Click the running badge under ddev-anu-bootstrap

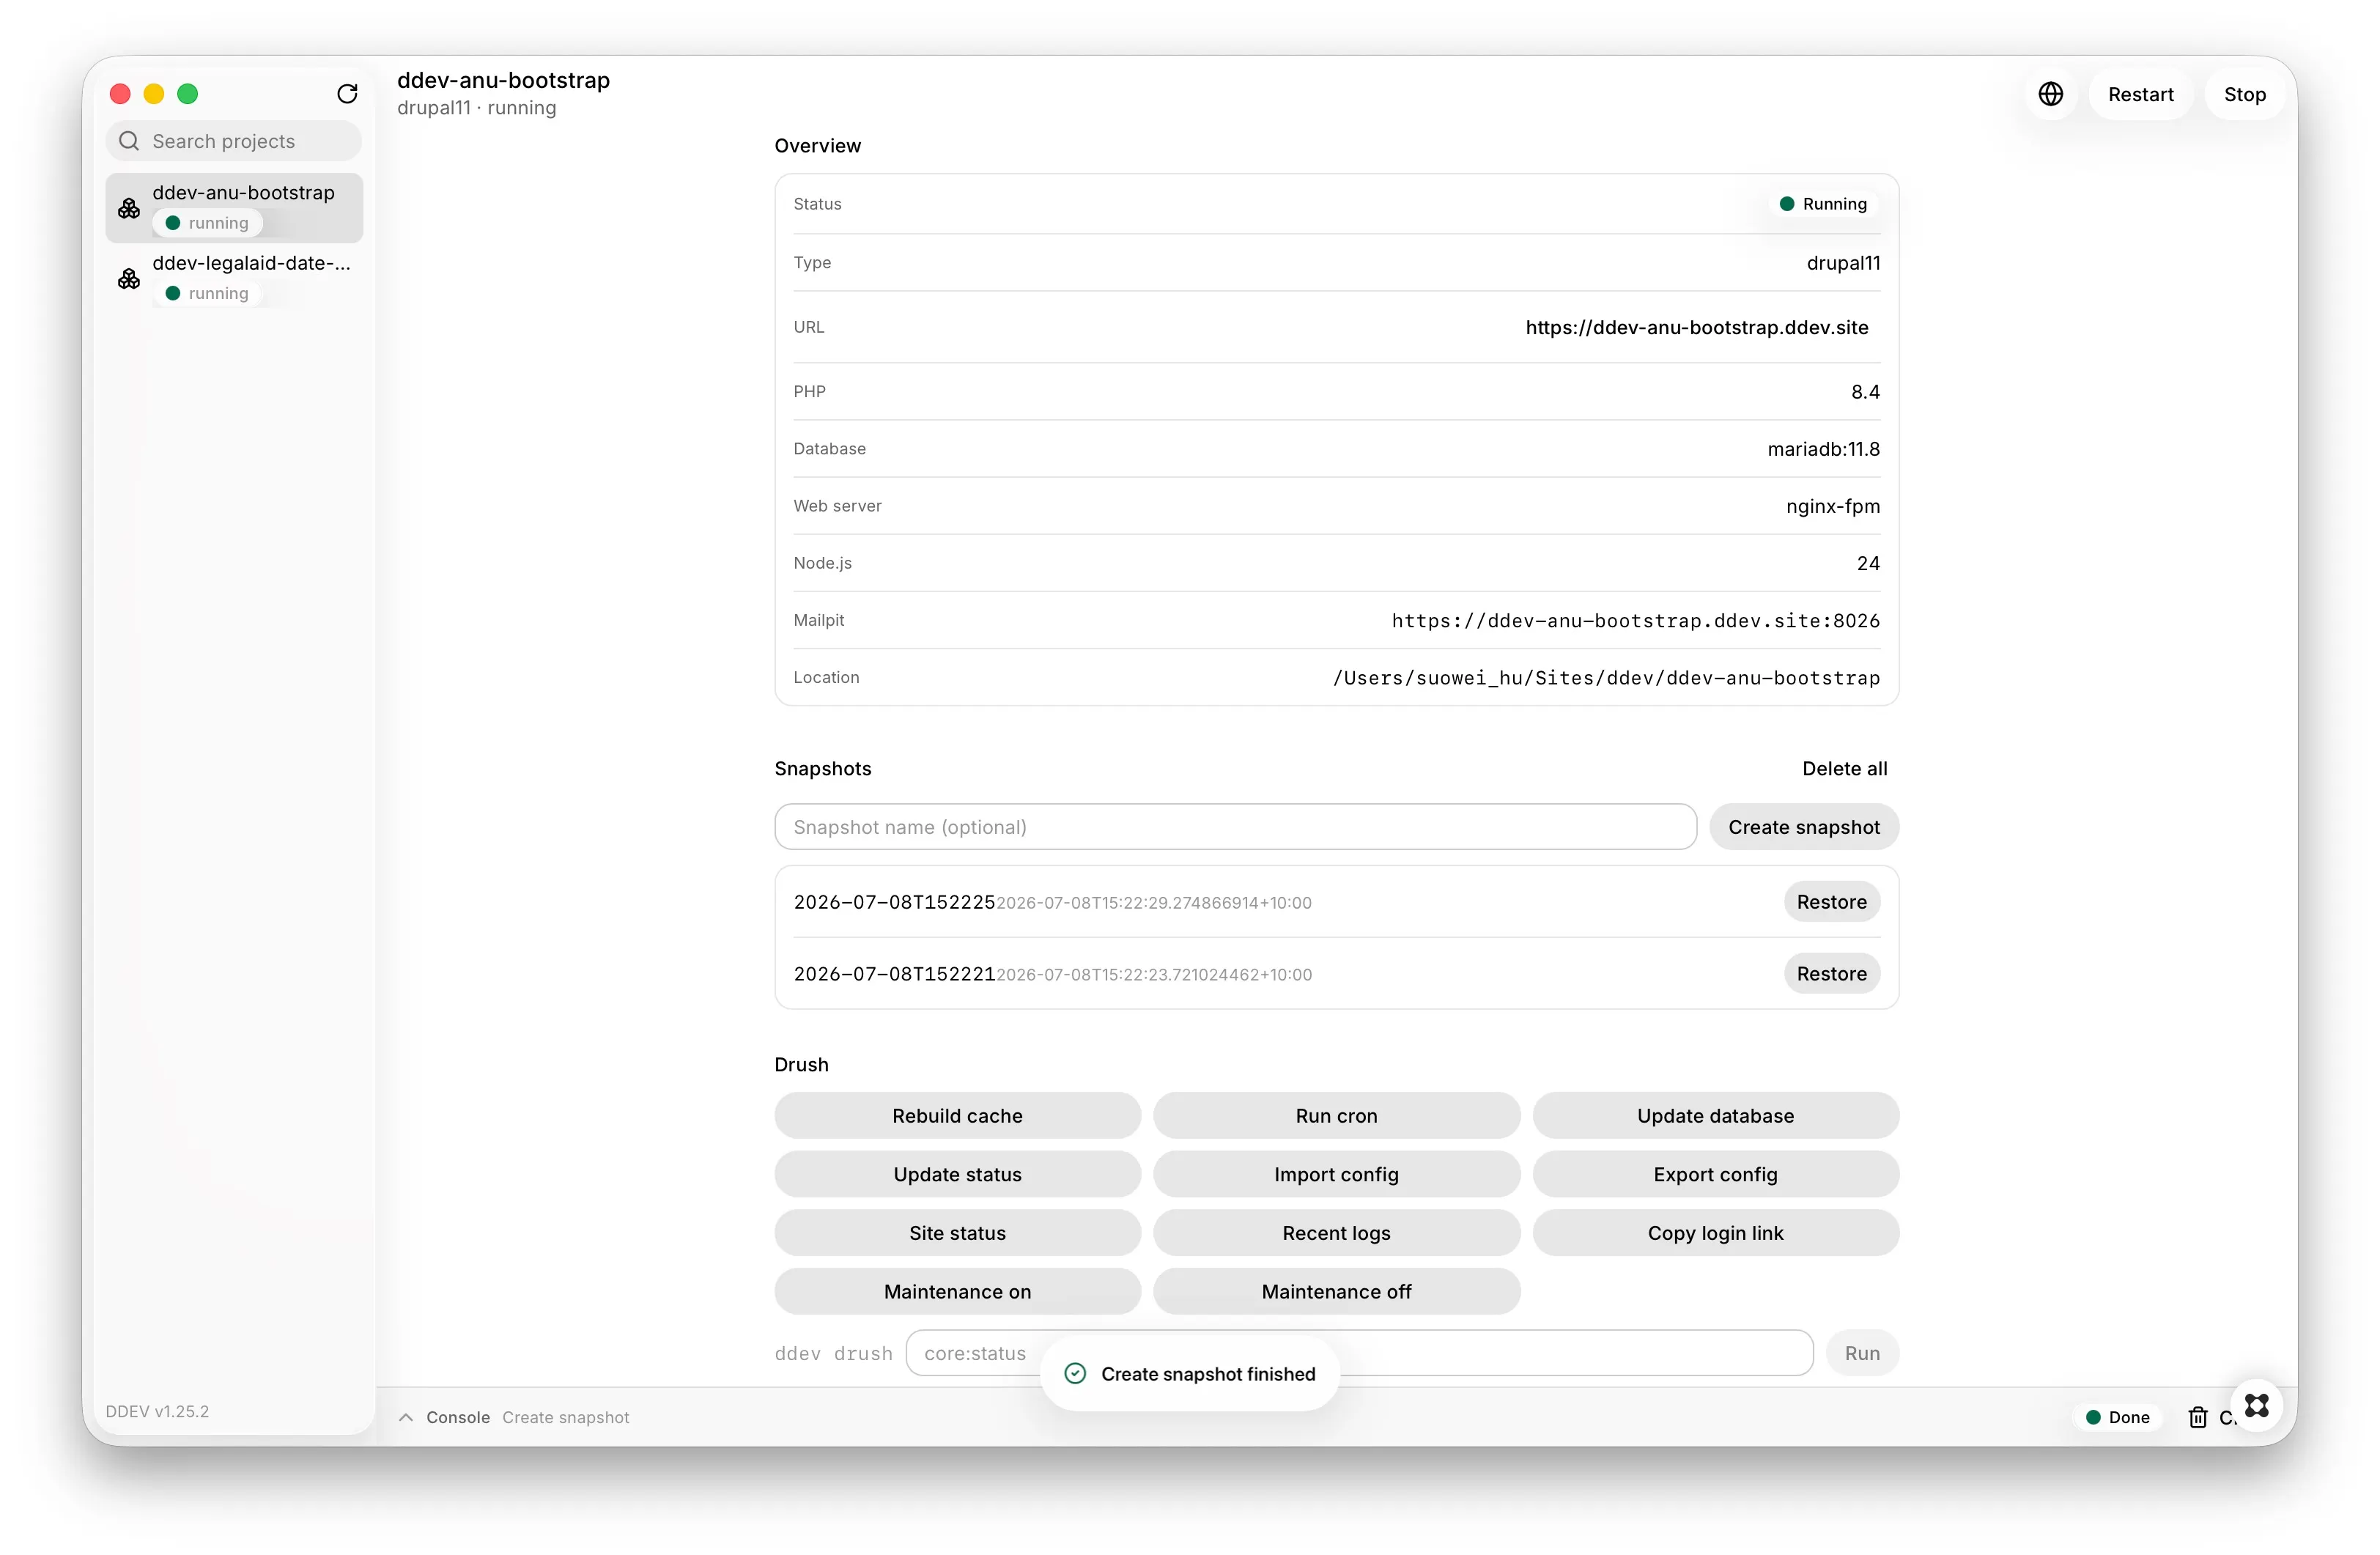[207, 223]
